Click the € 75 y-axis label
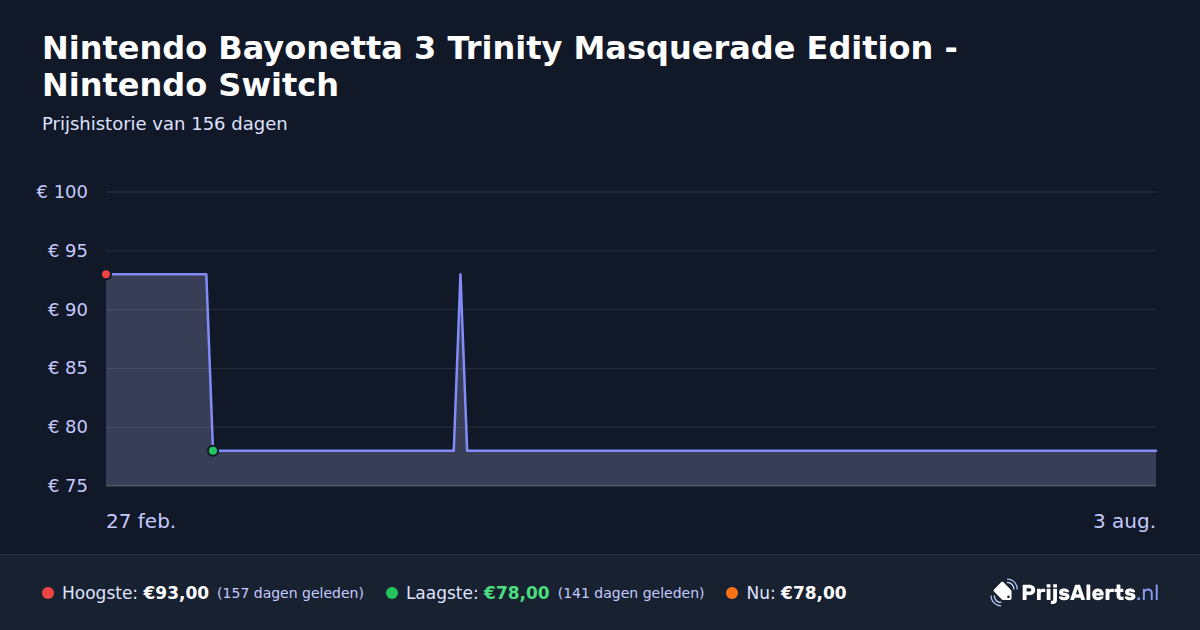The image size is (1200, 630). [x=68, y=486]
